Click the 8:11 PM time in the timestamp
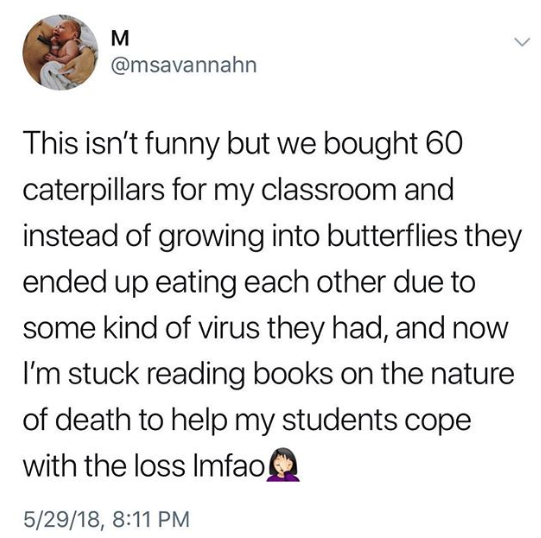The image size is (541, 538). (151, 519)
